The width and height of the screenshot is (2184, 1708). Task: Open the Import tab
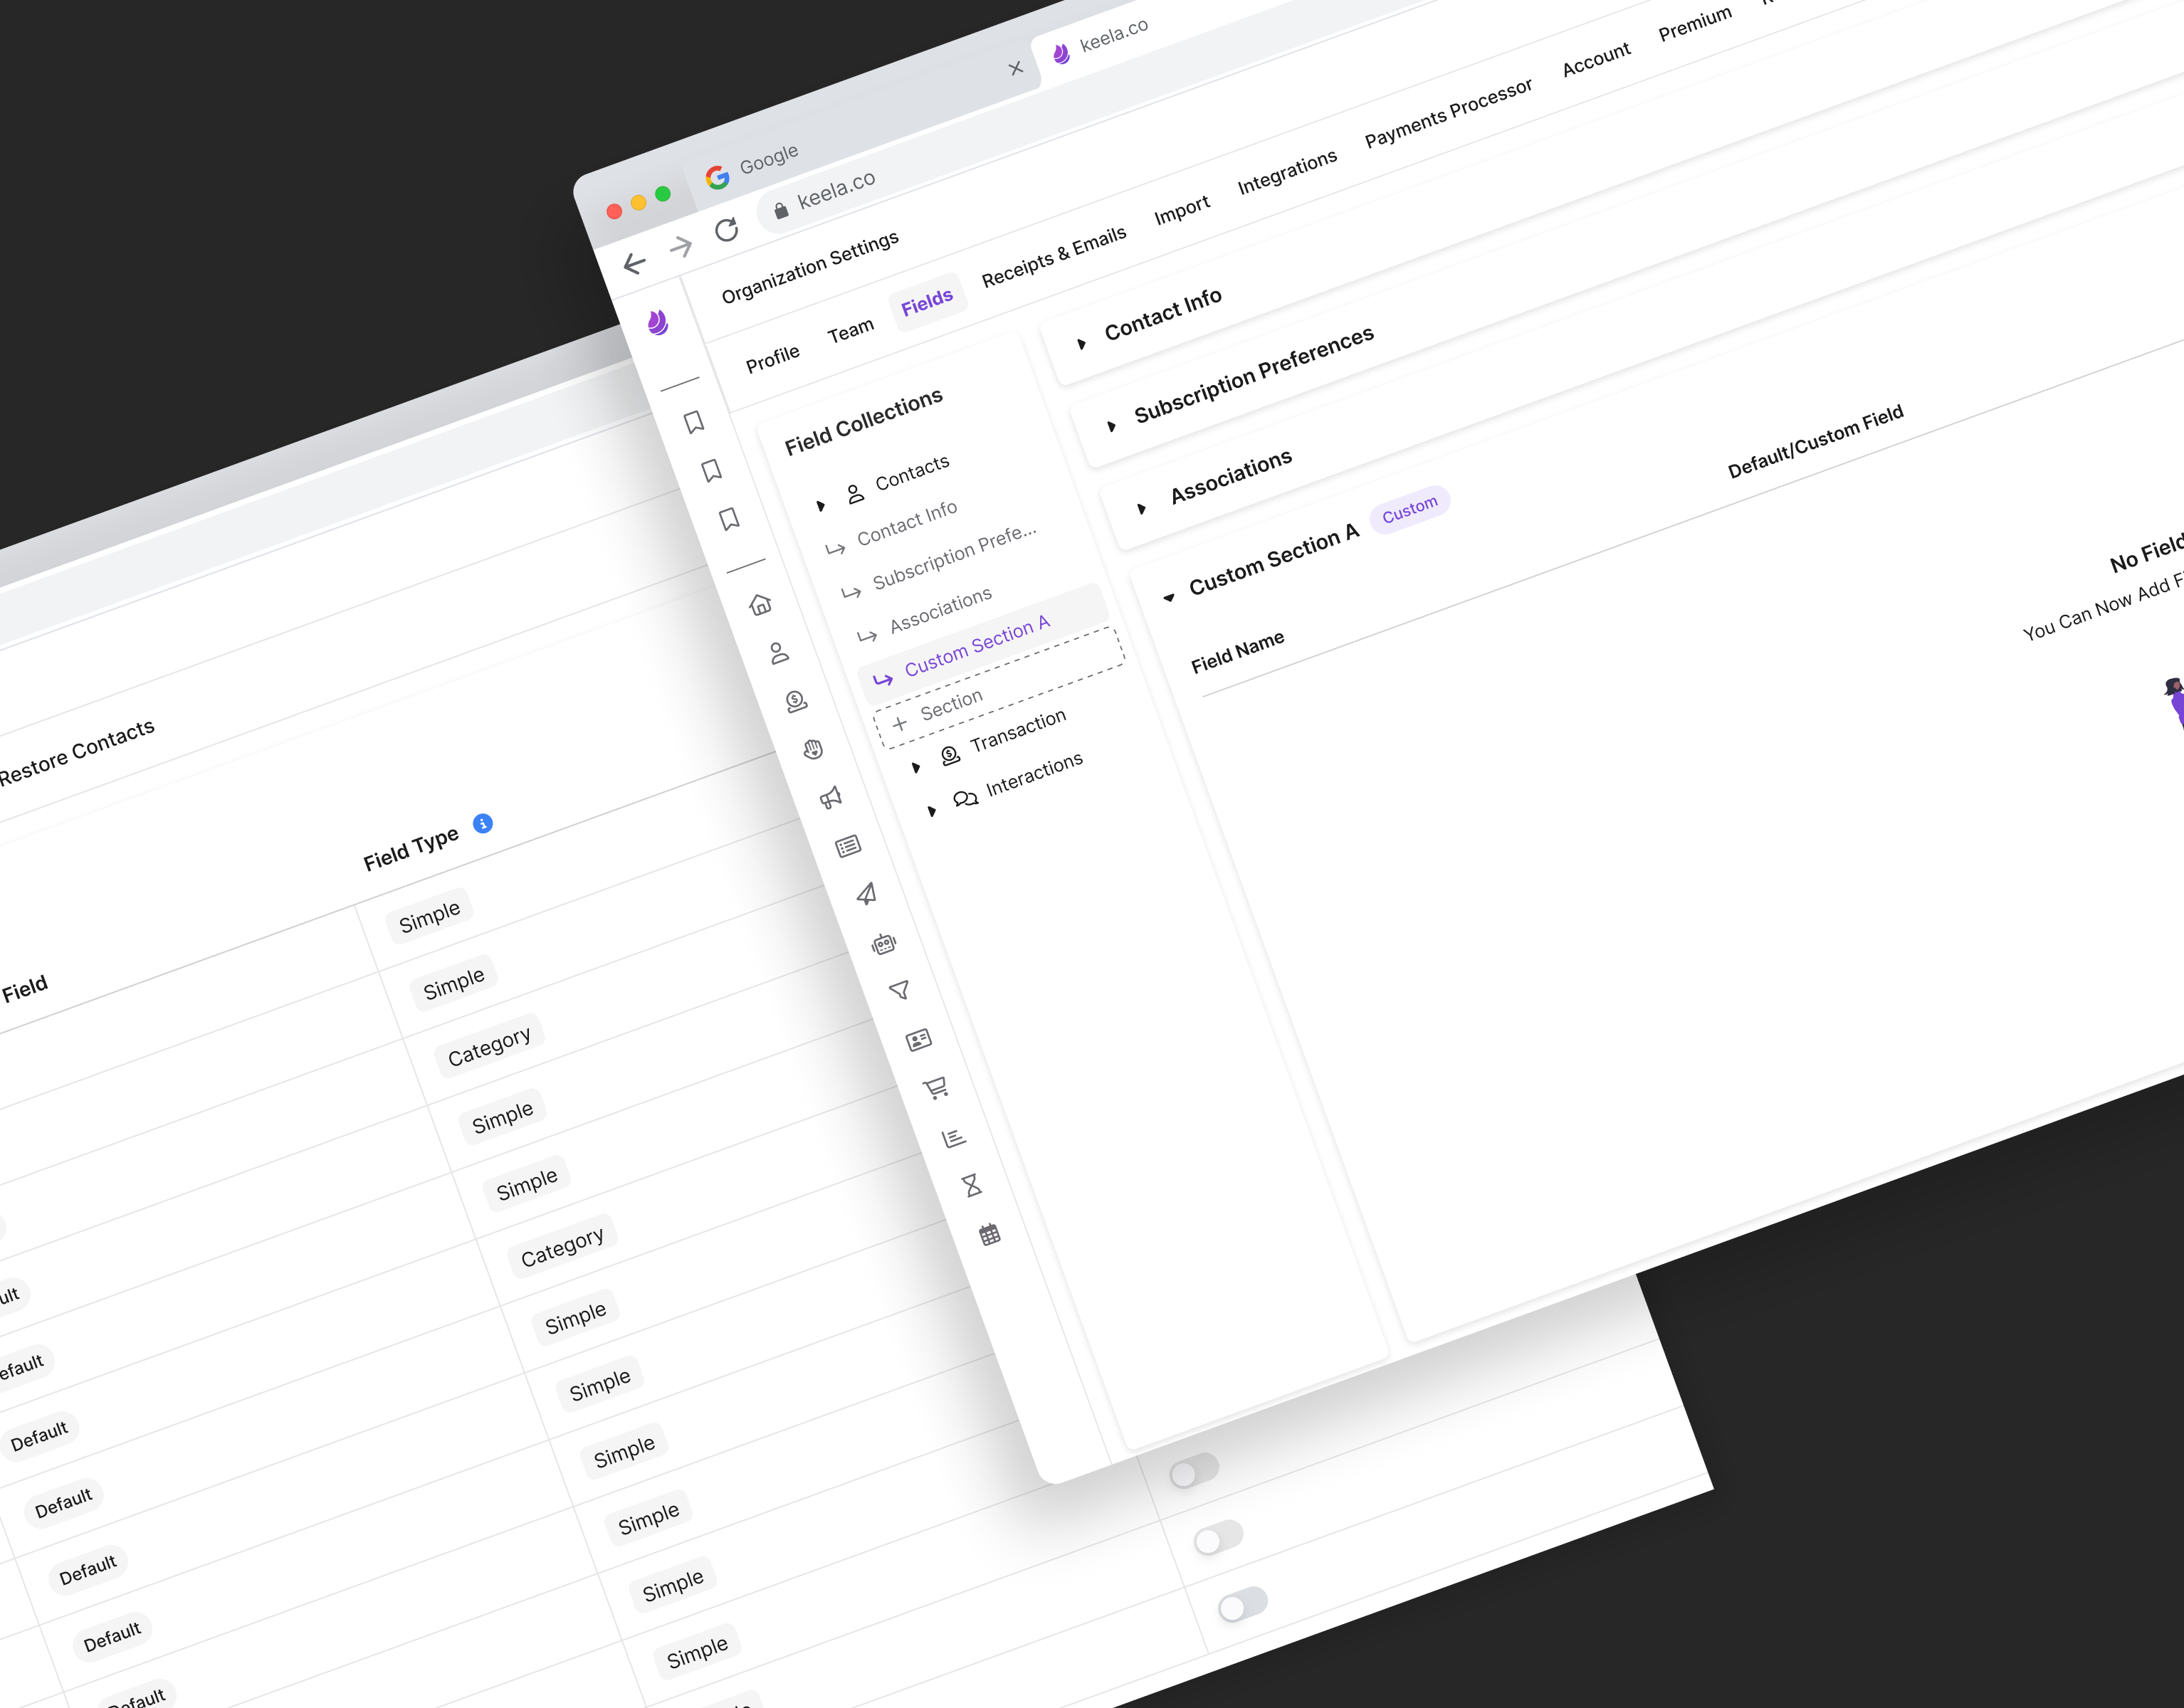coord(1182,210)
